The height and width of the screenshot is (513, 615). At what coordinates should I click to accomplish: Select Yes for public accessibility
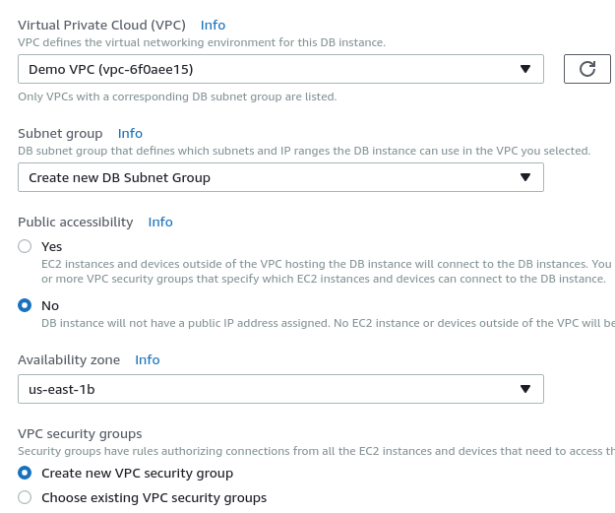pyautogui.click(x=25, y=246)
